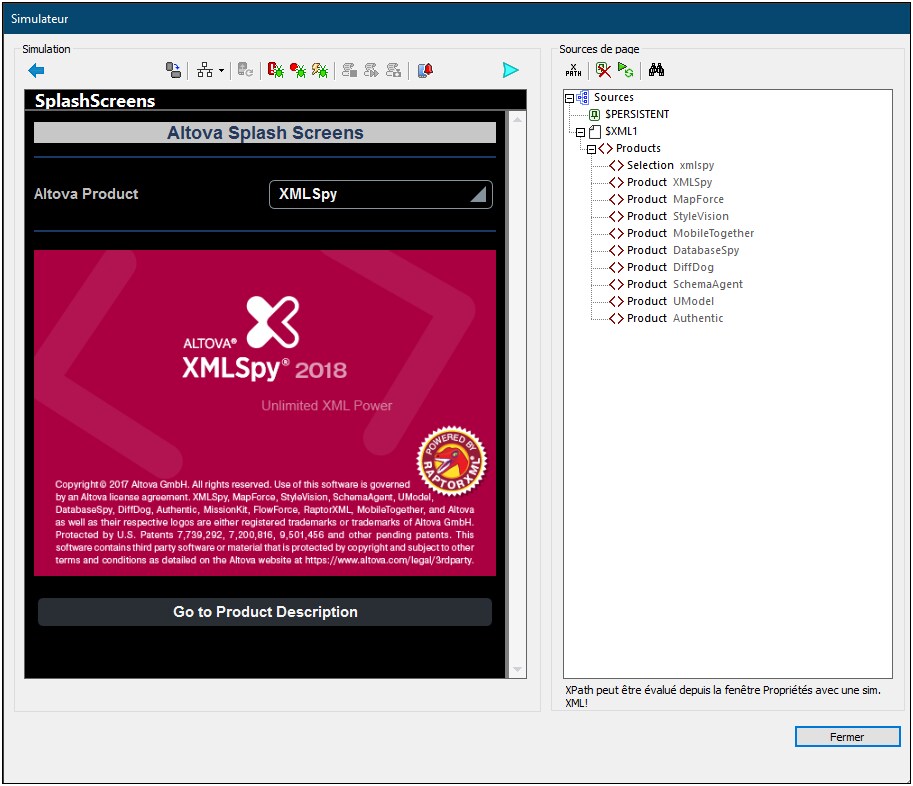Select the $PERSISTENT tree item

click(x=637, y=114)
